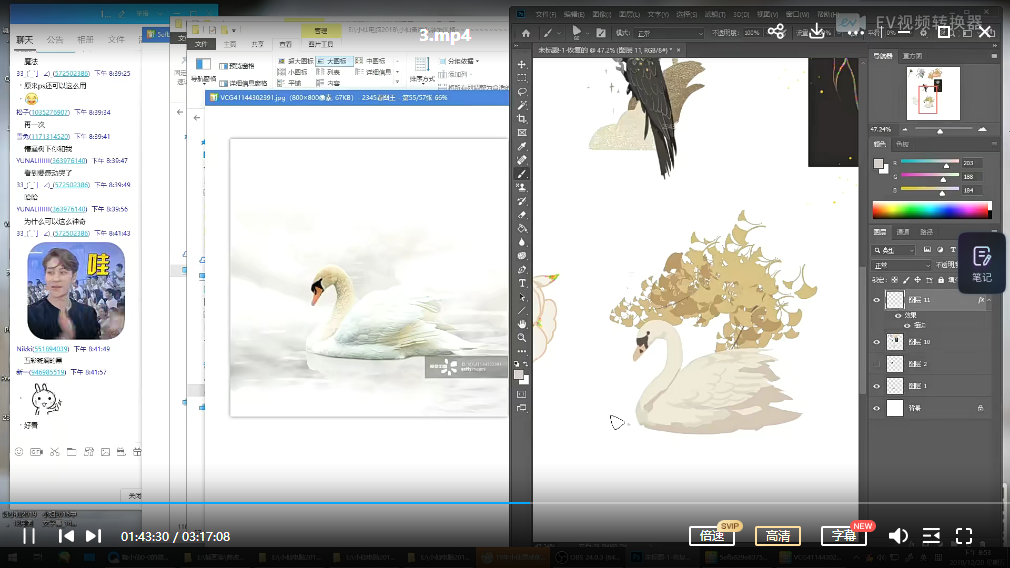
Task: Select the Healing Brush tool
Action: (522, 160)
